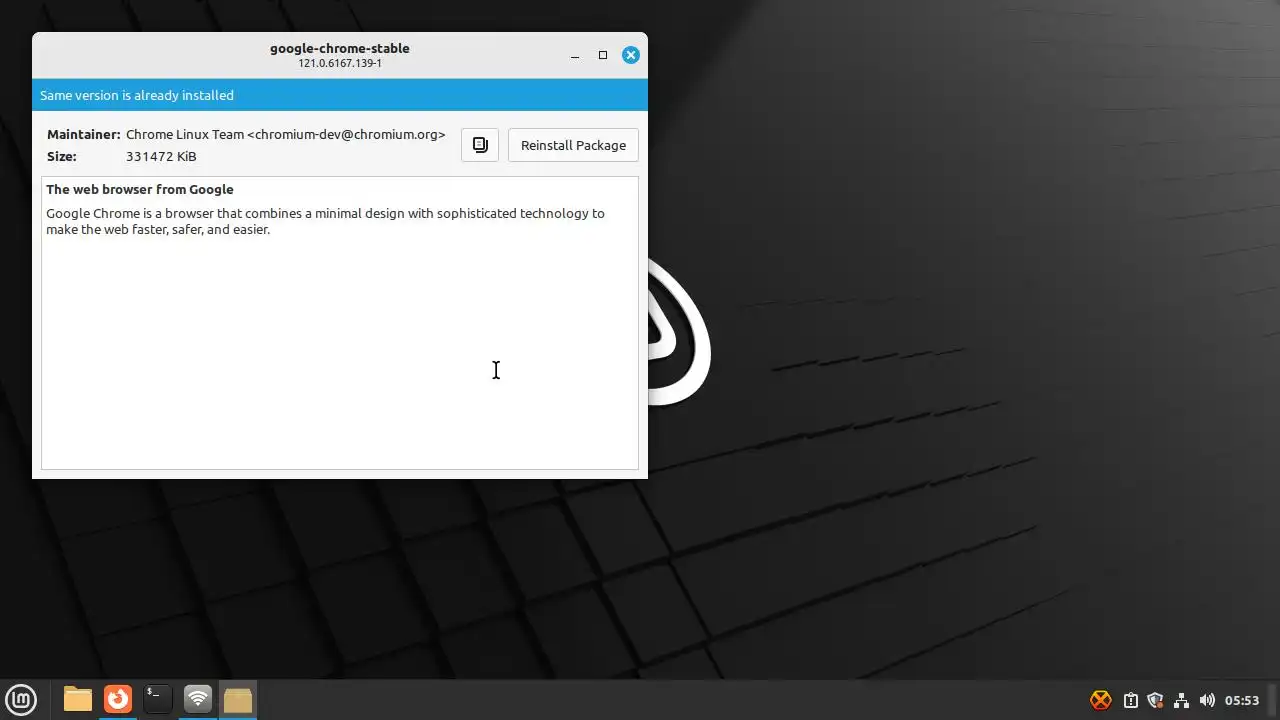Click the Google Chrome description paragraph

pyautogui.click(x=325, y=221)
